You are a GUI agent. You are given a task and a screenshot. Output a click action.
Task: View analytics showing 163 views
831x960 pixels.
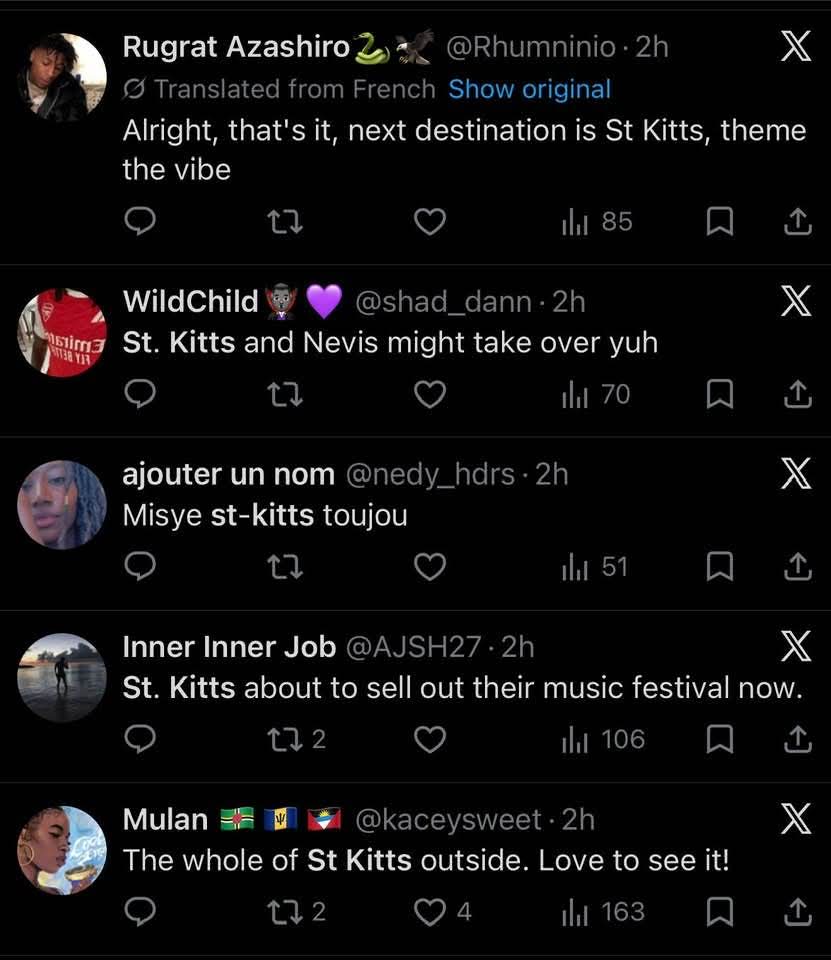pos(603,912)
